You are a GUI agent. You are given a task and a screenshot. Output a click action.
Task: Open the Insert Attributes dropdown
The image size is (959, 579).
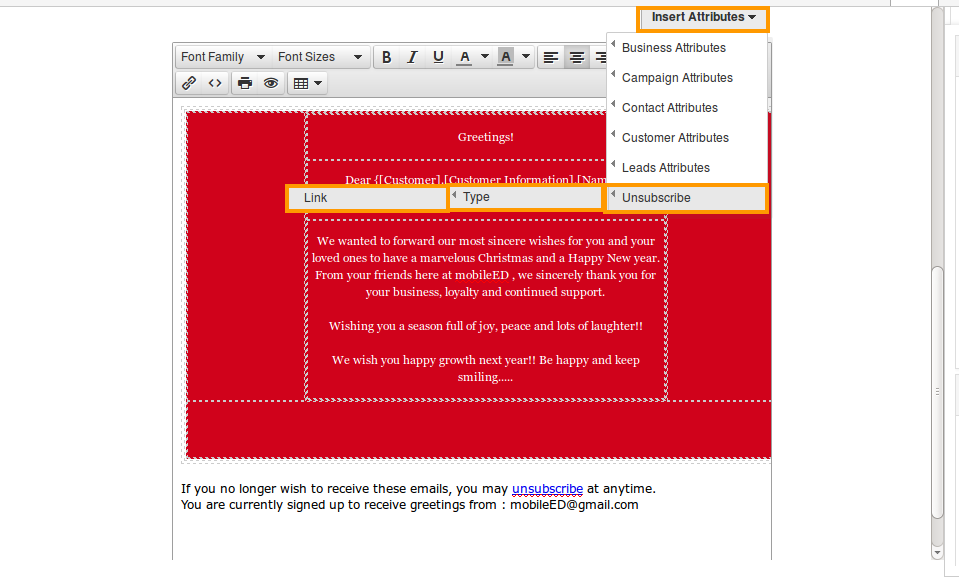coord(703,18)
